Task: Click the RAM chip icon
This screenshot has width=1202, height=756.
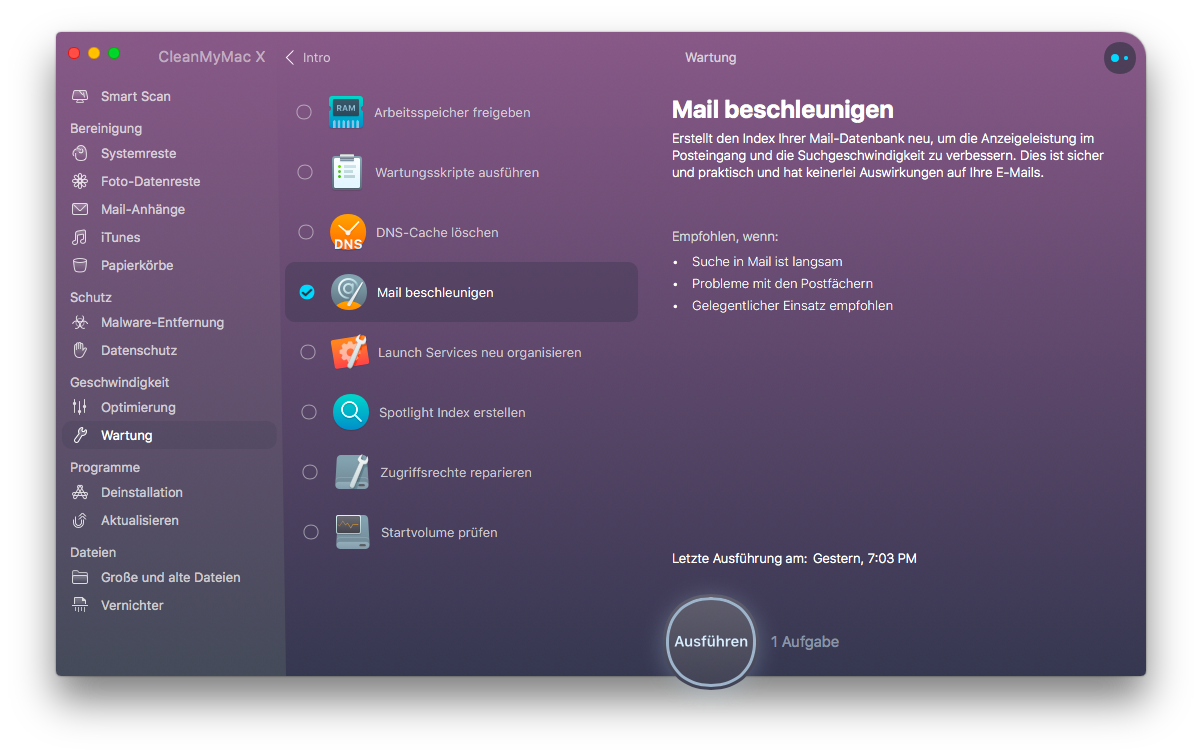Action: click(x=346, y=112)
